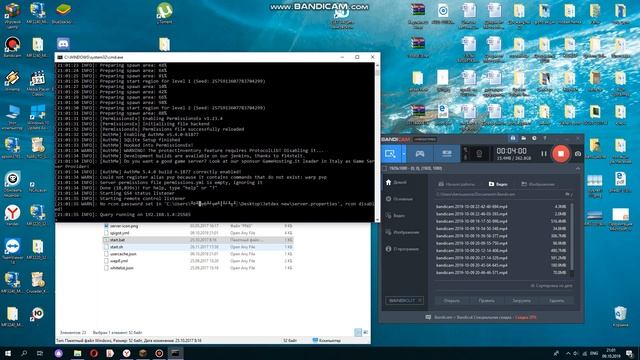Open uTorrent desktop icon
The width and height of the screenshot is (640, 360).
pos(164,13)
